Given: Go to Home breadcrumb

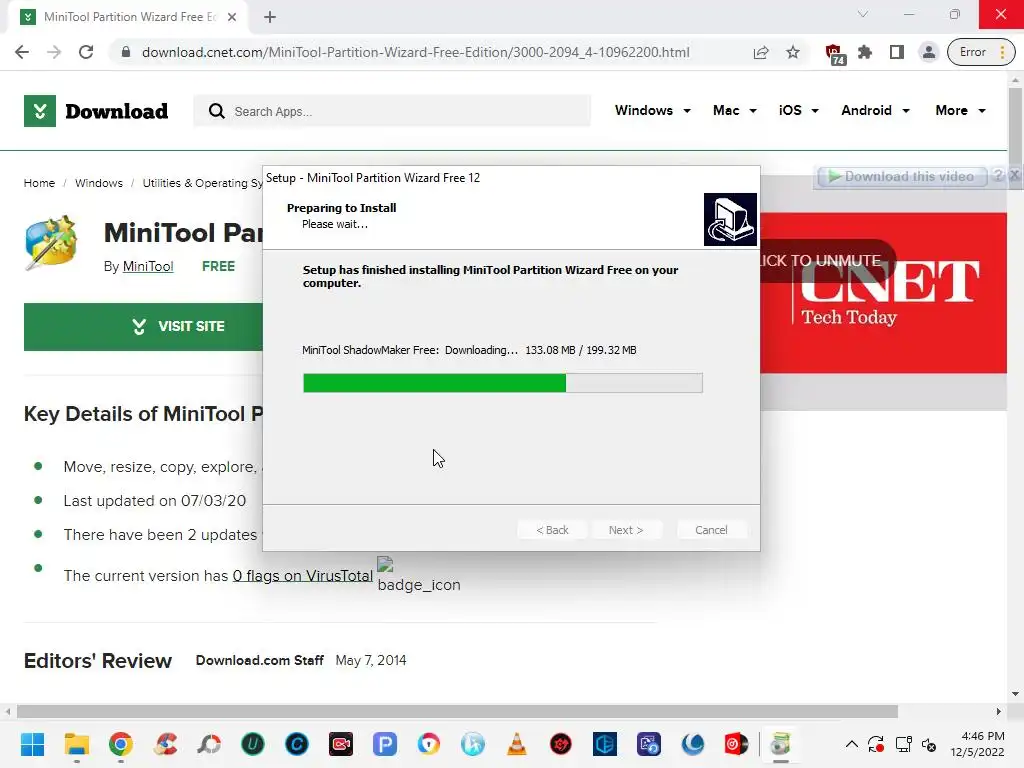Looking at the screenshot, I should (x=39, y=183).
